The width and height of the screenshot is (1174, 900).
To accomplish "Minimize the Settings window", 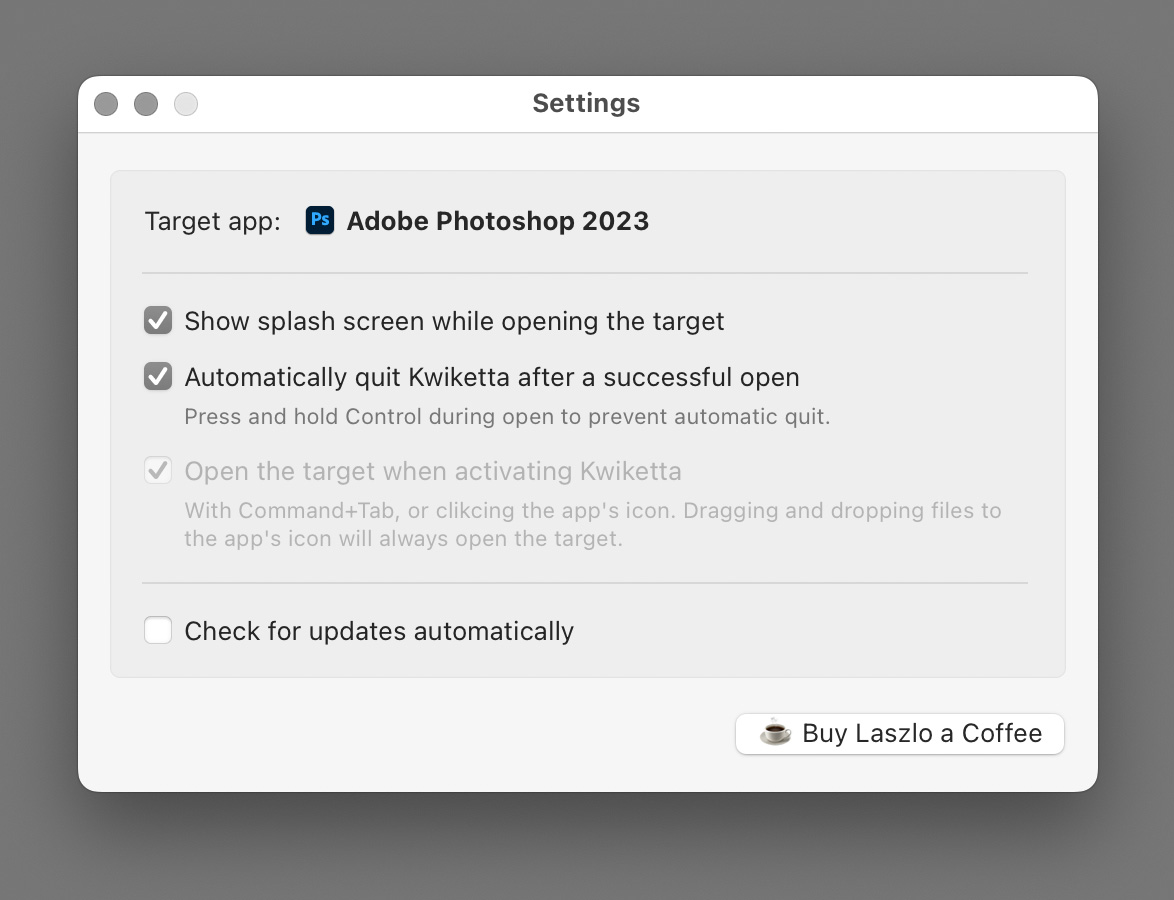I will 146,104.
